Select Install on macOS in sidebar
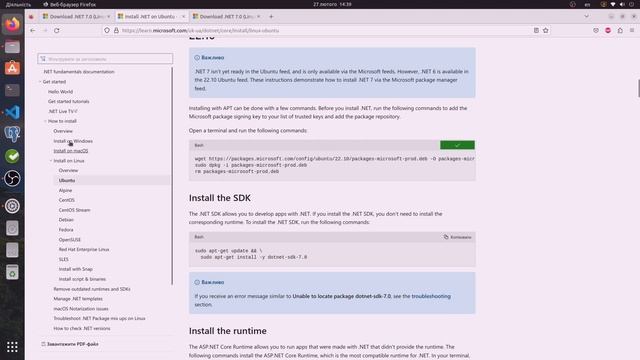Image resolution: width=640 pixels, height=360 pixels. 71,151
